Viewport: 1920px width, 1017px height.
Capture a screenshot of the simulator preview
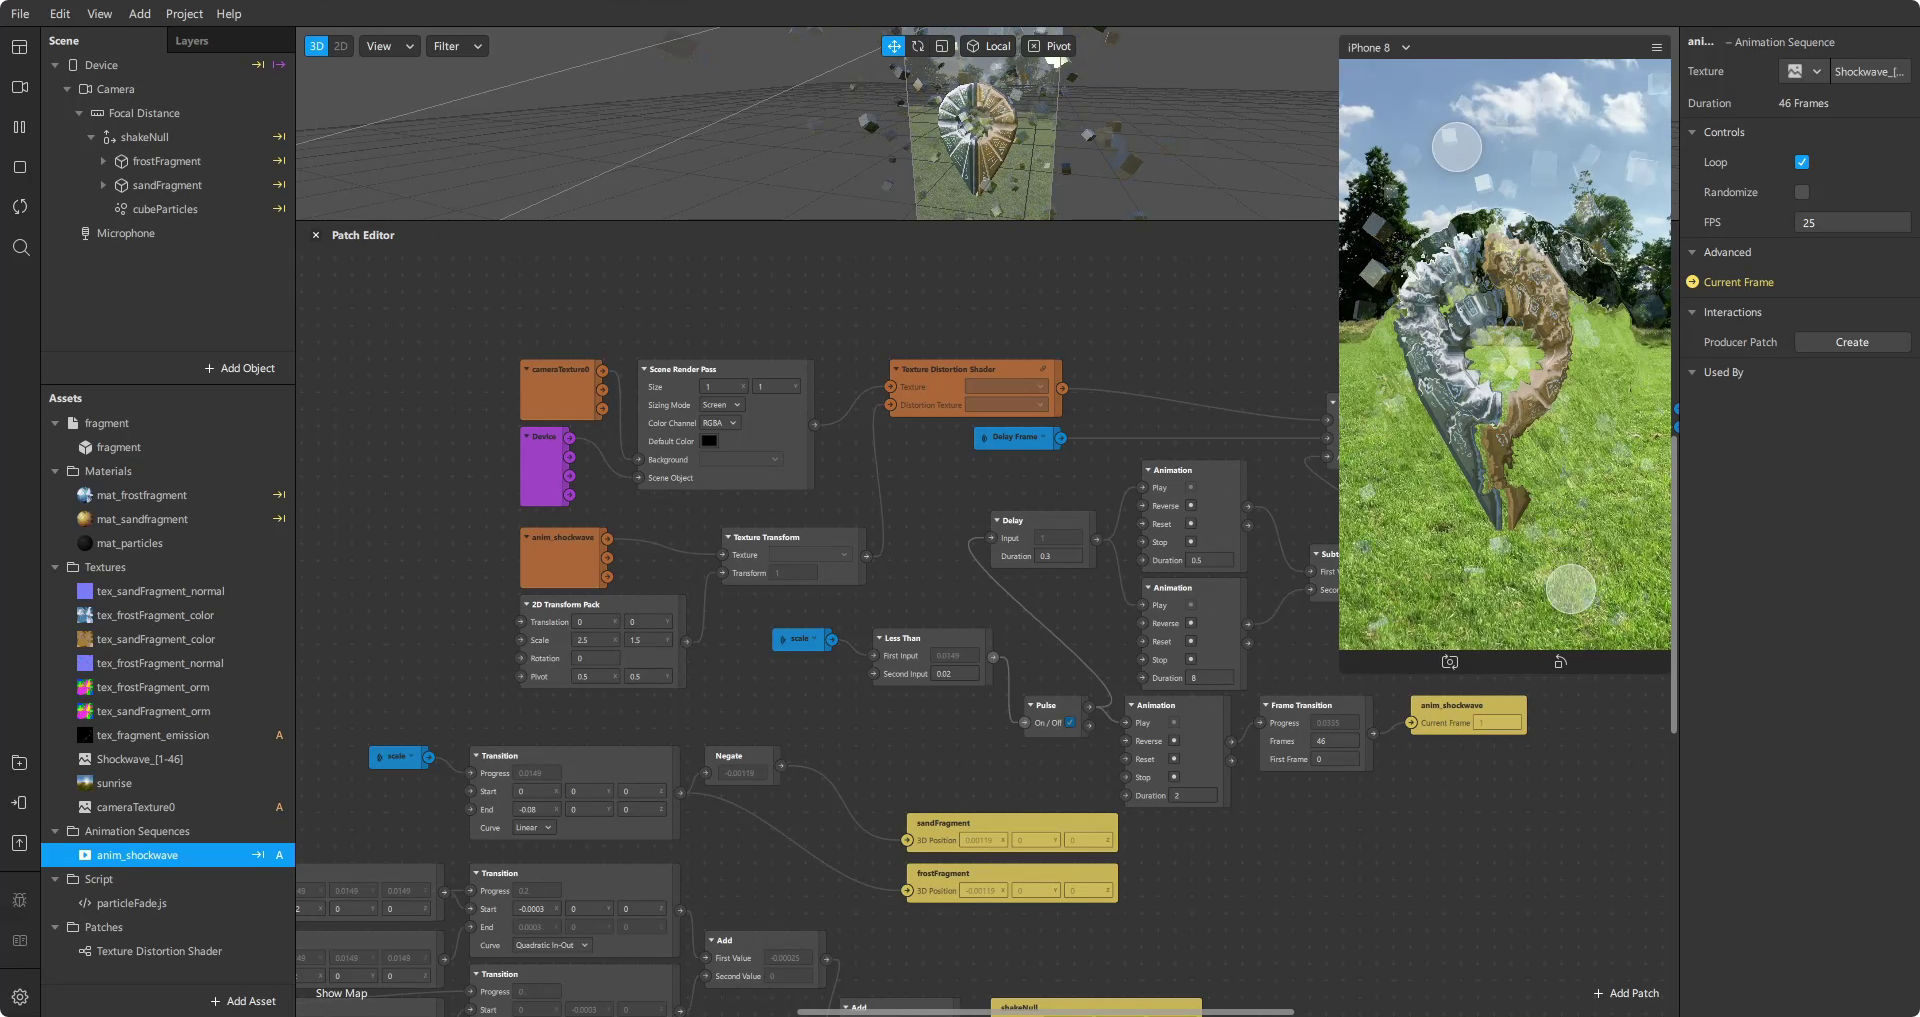pyautogui.click(x=1450, y=662)
